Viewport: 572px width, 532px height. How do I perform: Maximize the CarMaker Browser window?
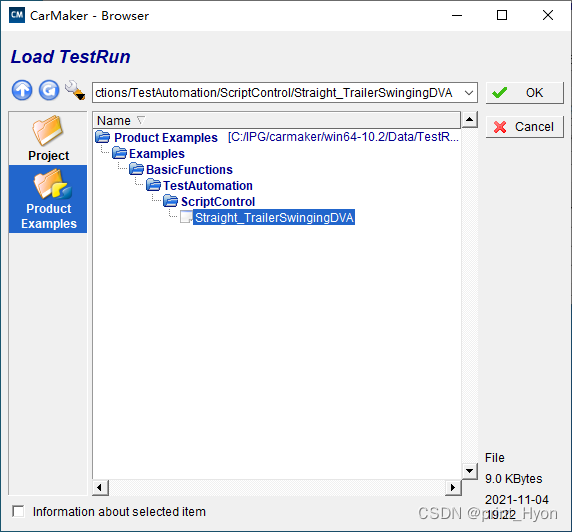tap(502, 15)
